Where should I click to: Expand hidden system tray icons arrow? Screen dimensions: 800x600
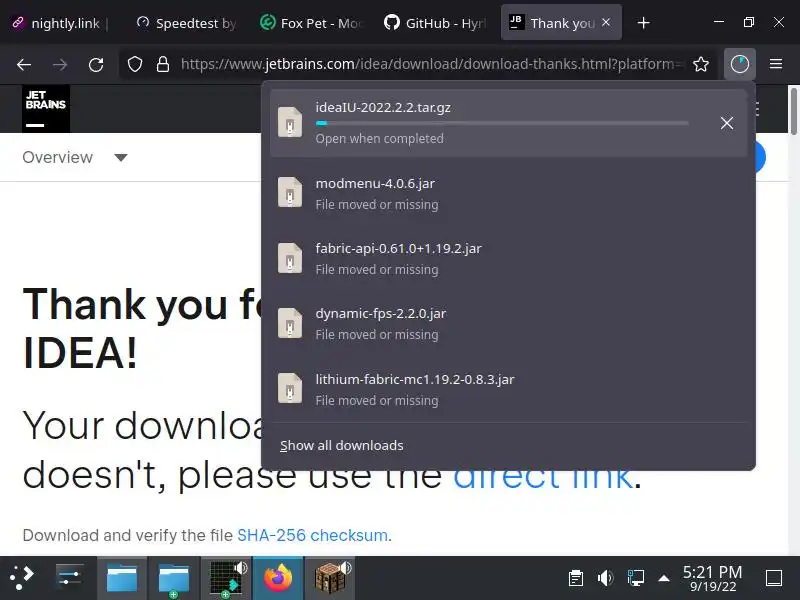click(664, 579)
